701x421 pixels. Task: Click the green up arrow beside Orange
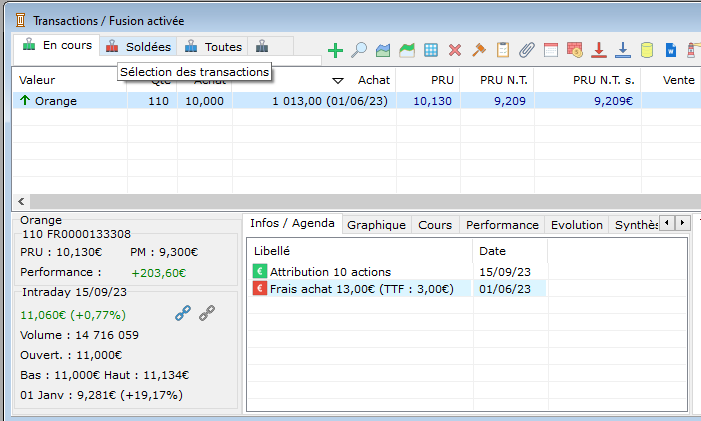[25, 100]
